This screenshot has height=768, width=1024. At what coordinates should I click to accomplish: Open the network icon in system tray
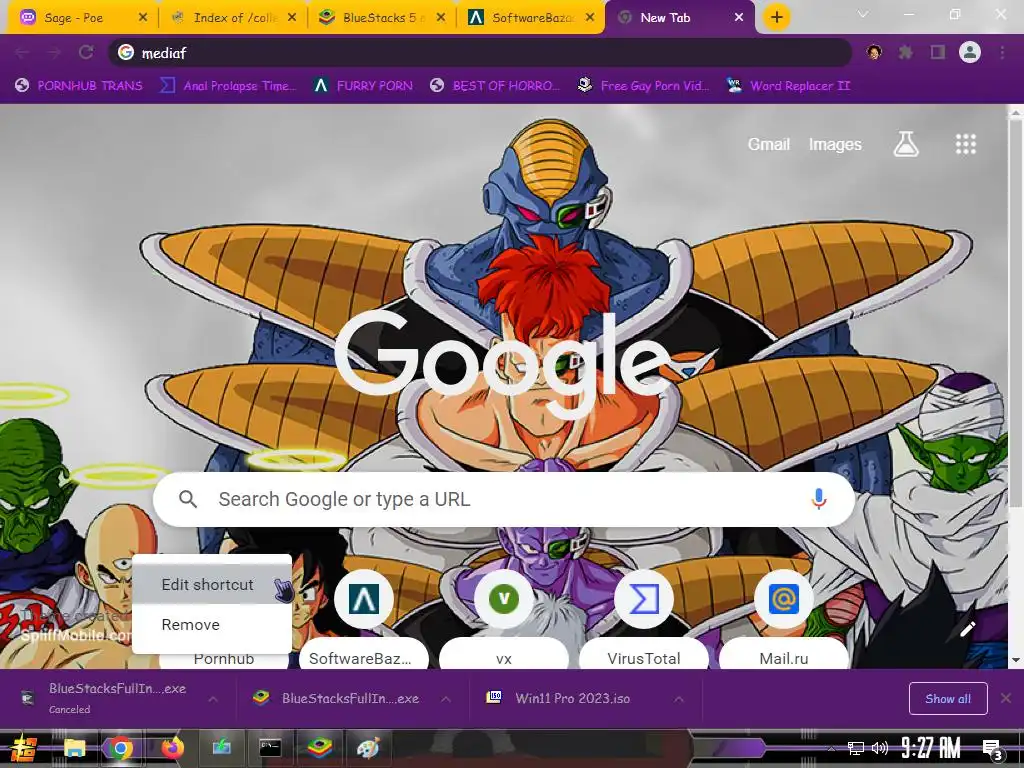[855, 748]
